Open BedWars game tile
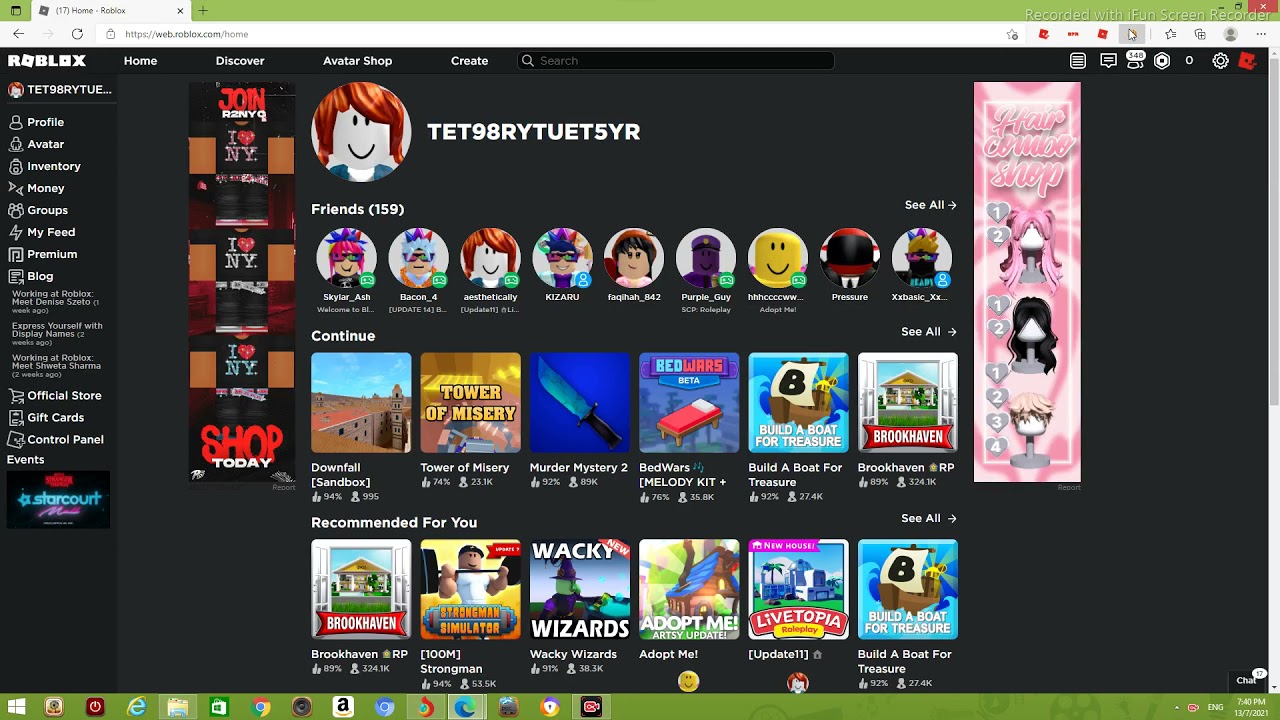Screen dimensions: 1280x720 (689, 403)
